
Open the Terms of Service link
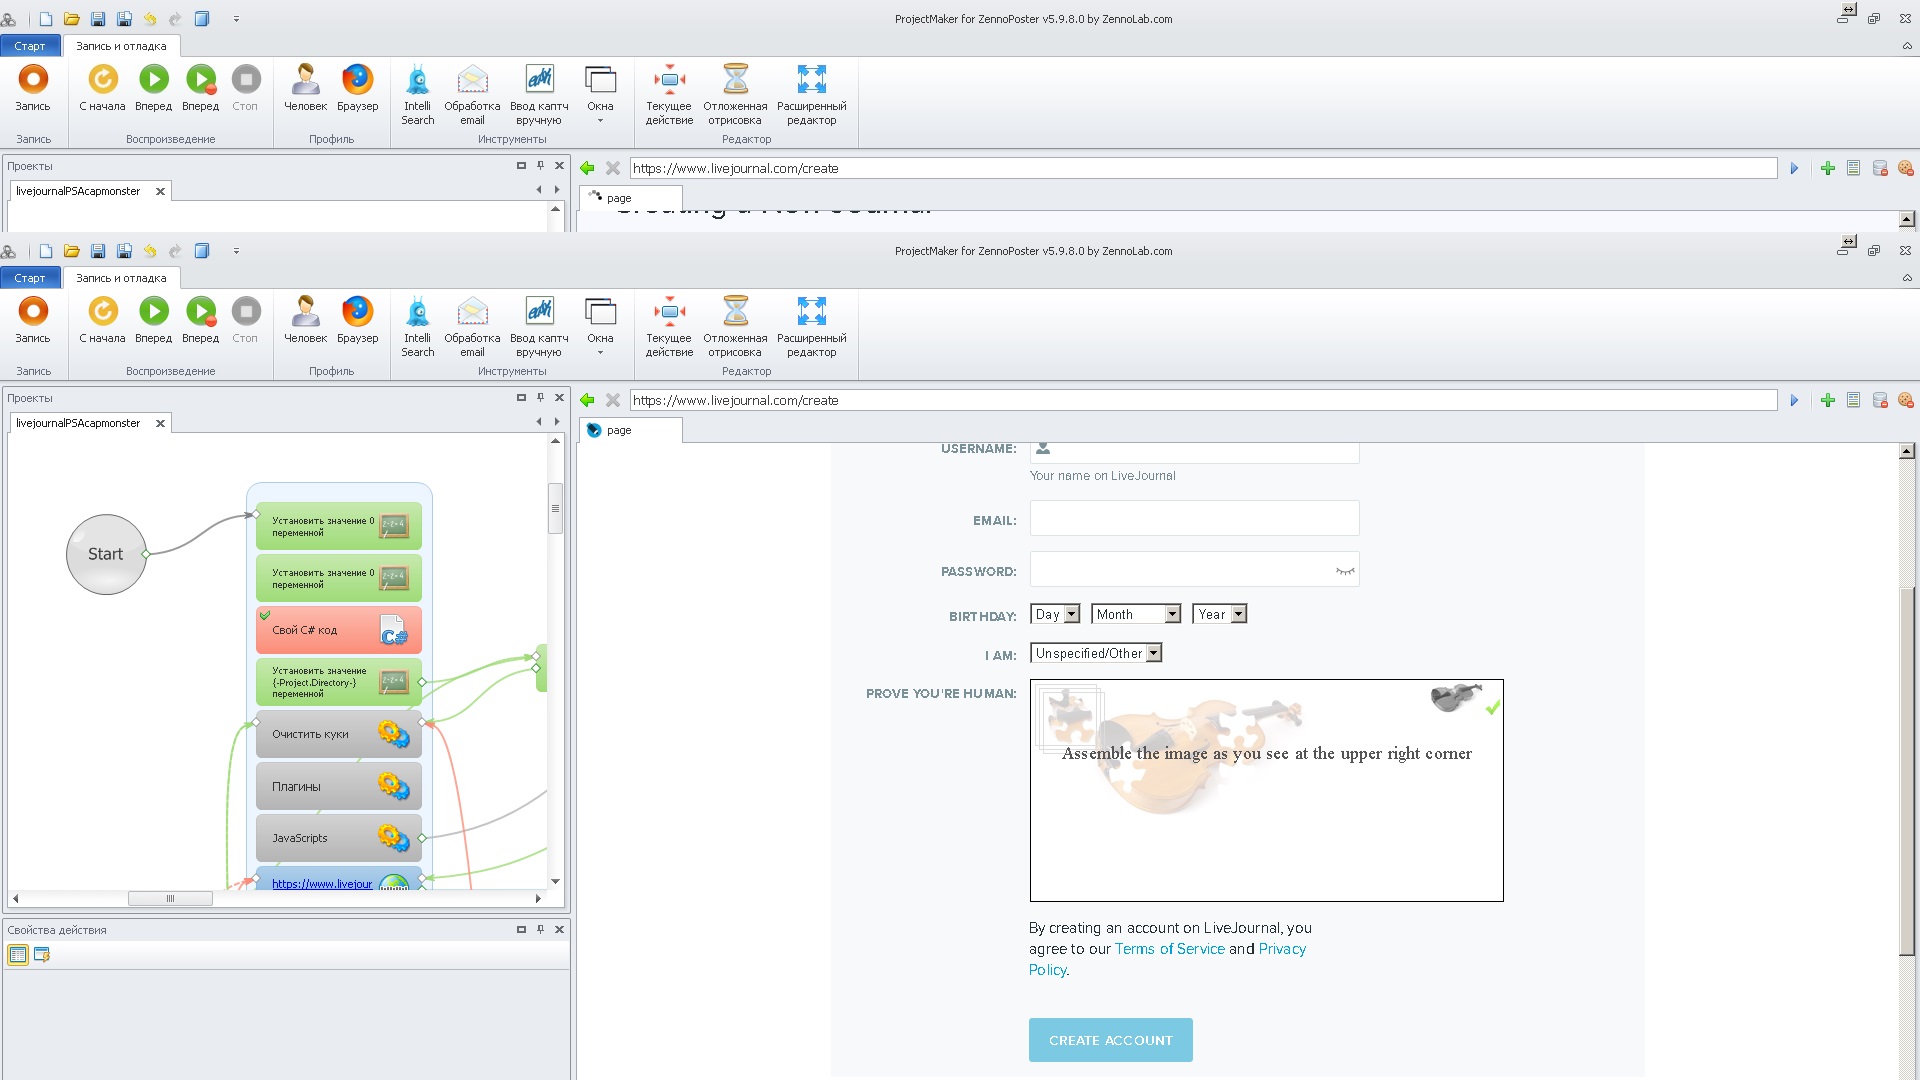(1169, 949)
